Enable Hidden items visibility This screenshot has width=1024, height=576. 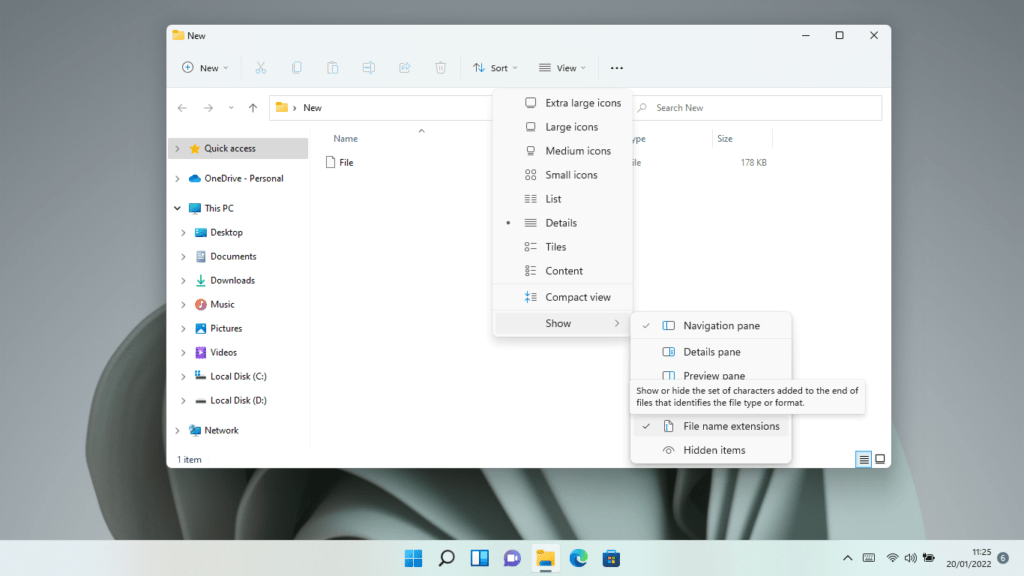point(712,450)
